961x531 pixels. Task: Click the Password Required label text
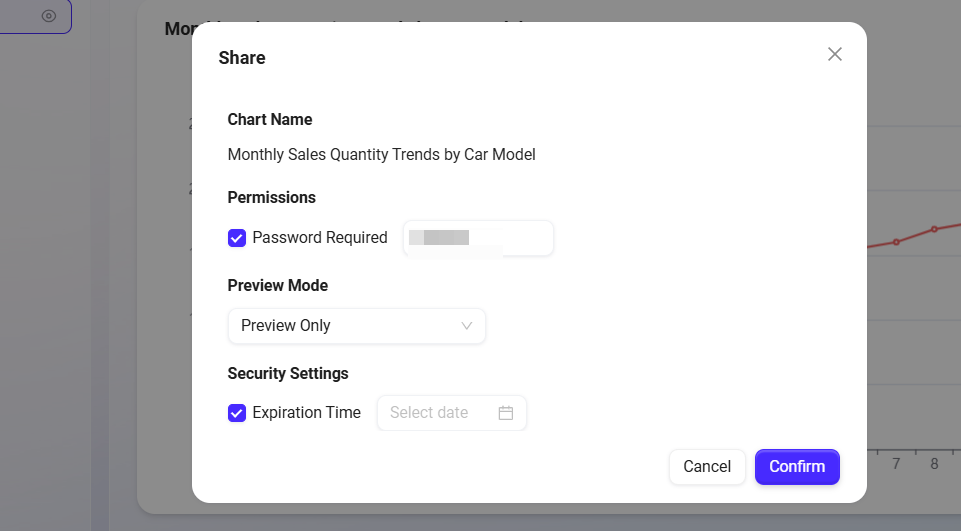click(319, 238)
